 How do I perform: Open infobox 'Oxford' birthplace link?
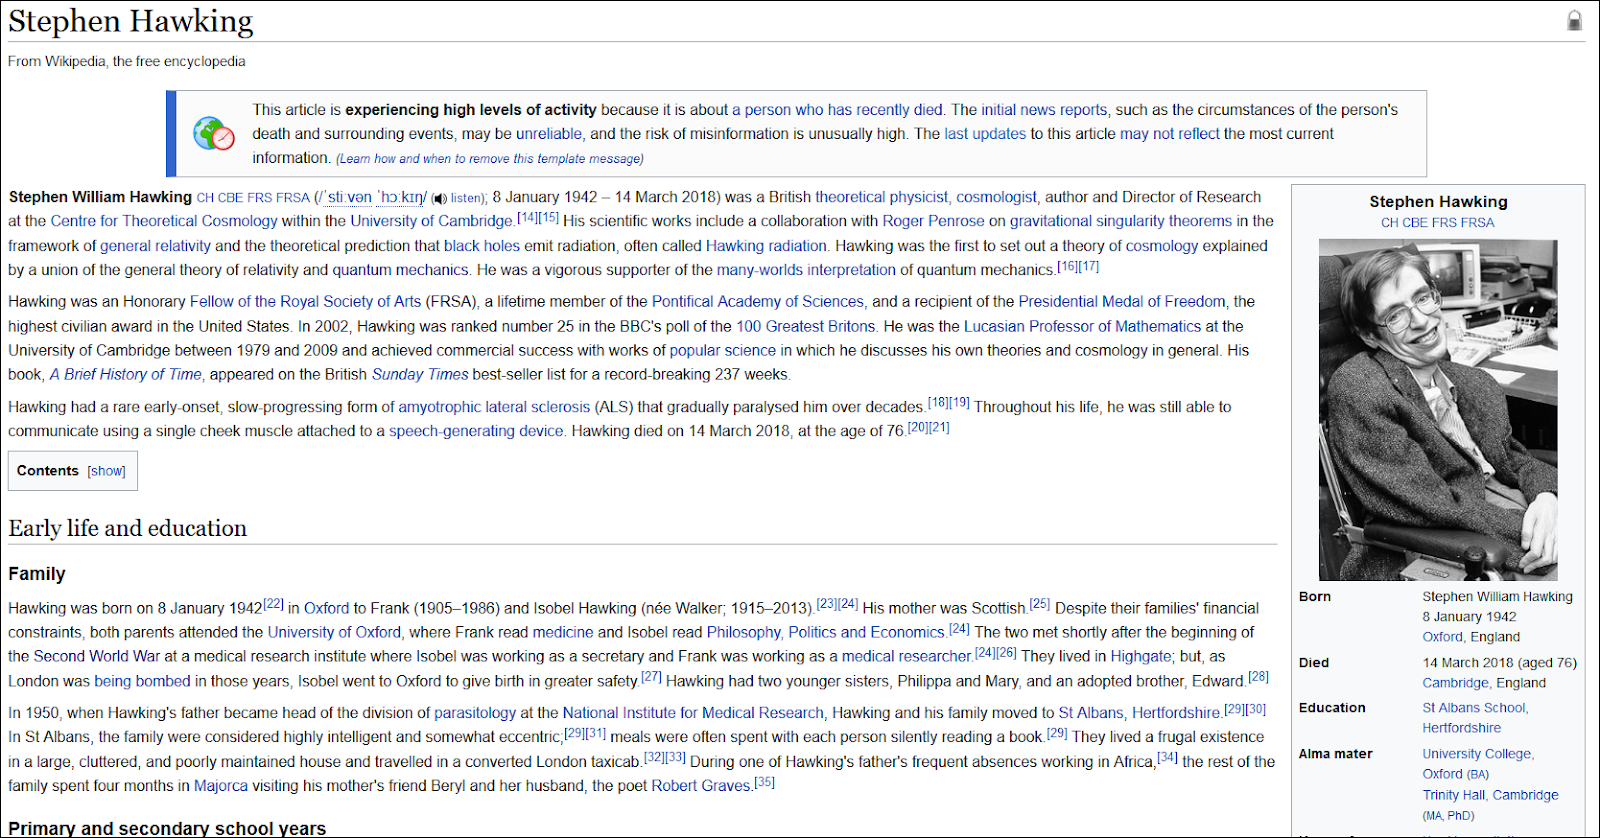tap(1442, 638)
